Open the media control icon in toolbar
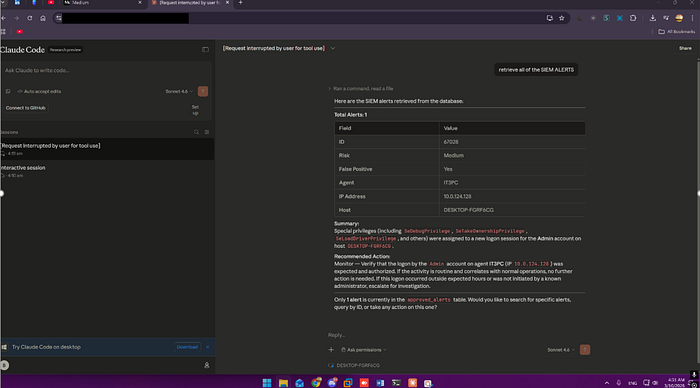Screen dimensions: 700x388 666,18
